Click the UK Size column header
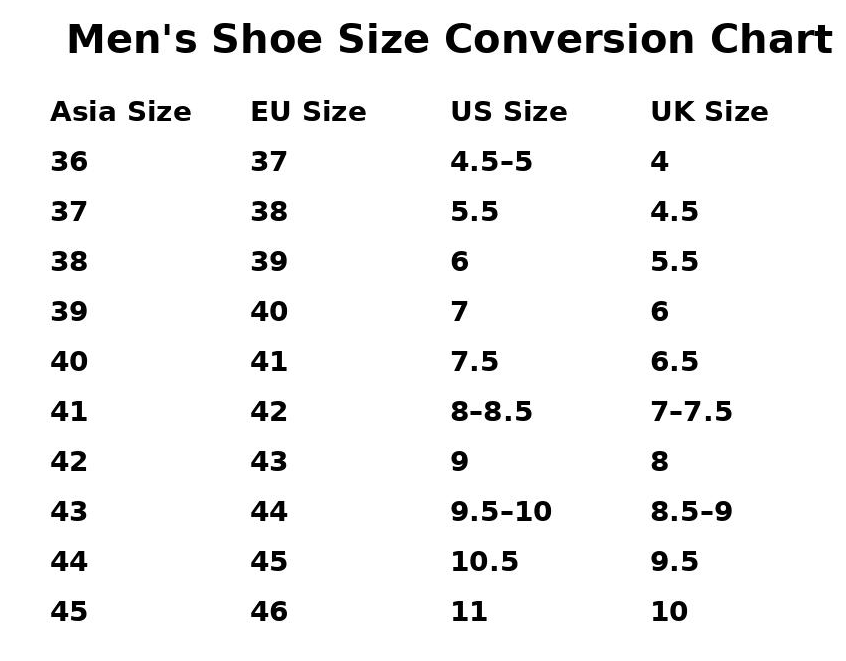 click(709, 112)
